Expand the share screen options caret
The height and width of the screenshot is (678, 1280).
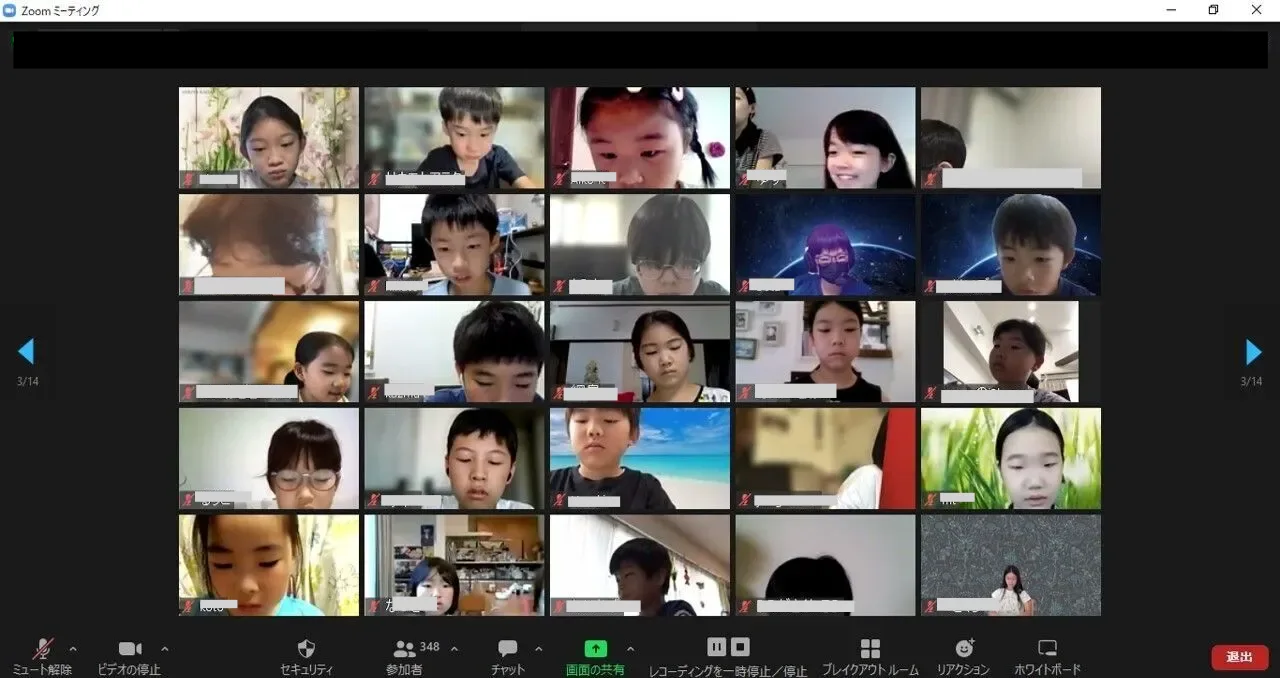click(x=630, y=648)
